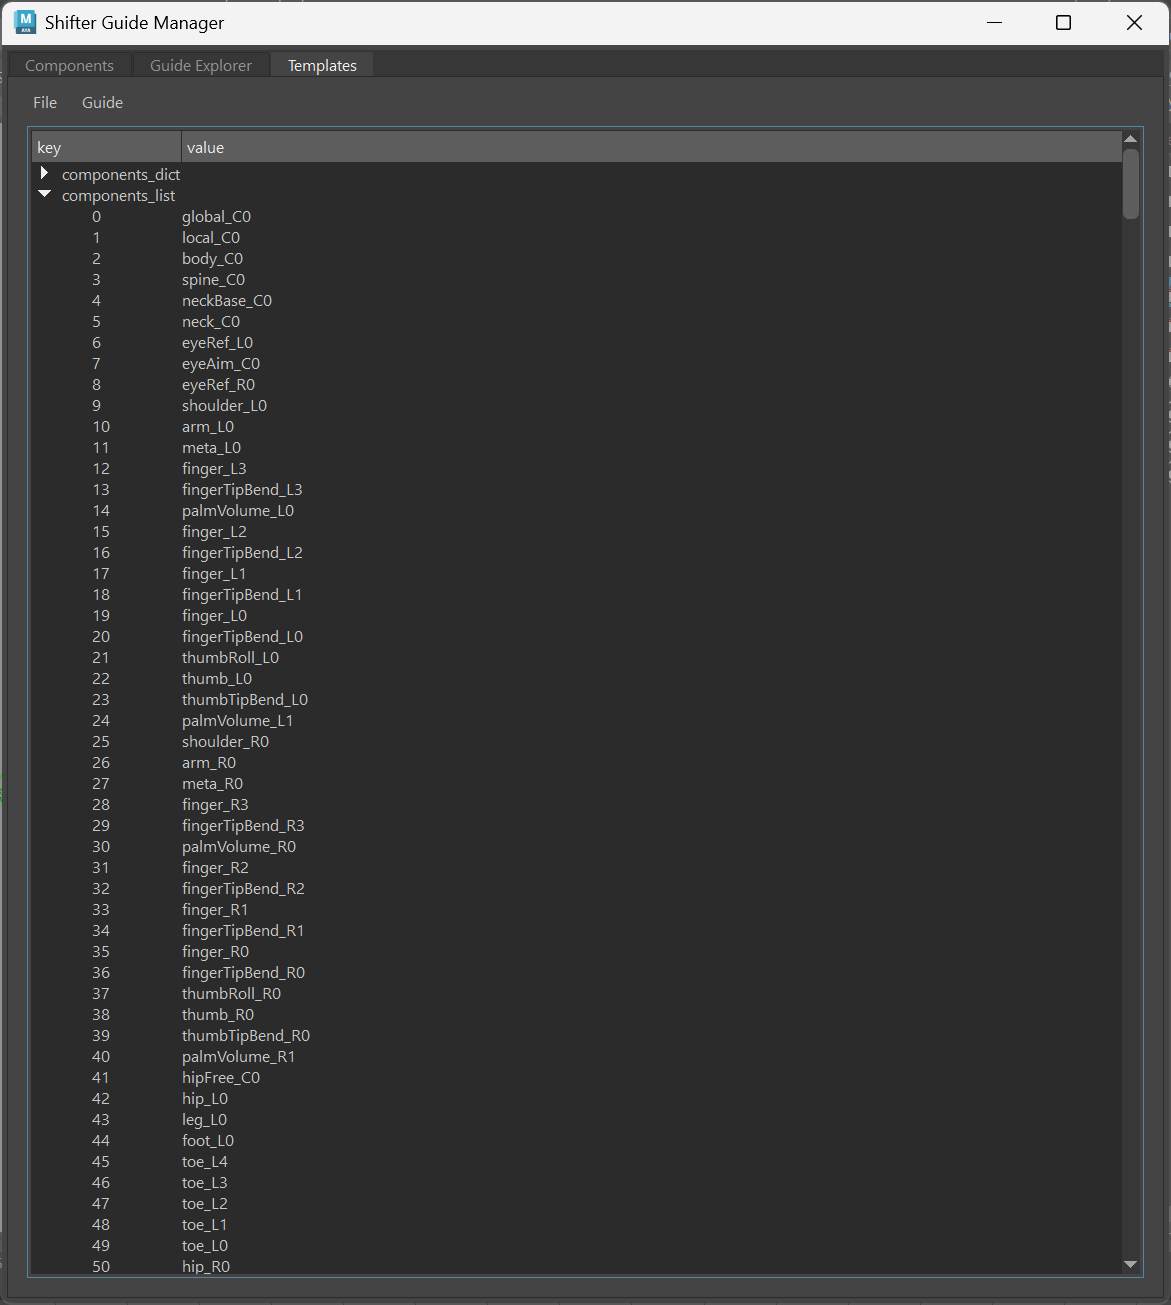
Task: Click the finger_R3 value
Action: (215, 804)
